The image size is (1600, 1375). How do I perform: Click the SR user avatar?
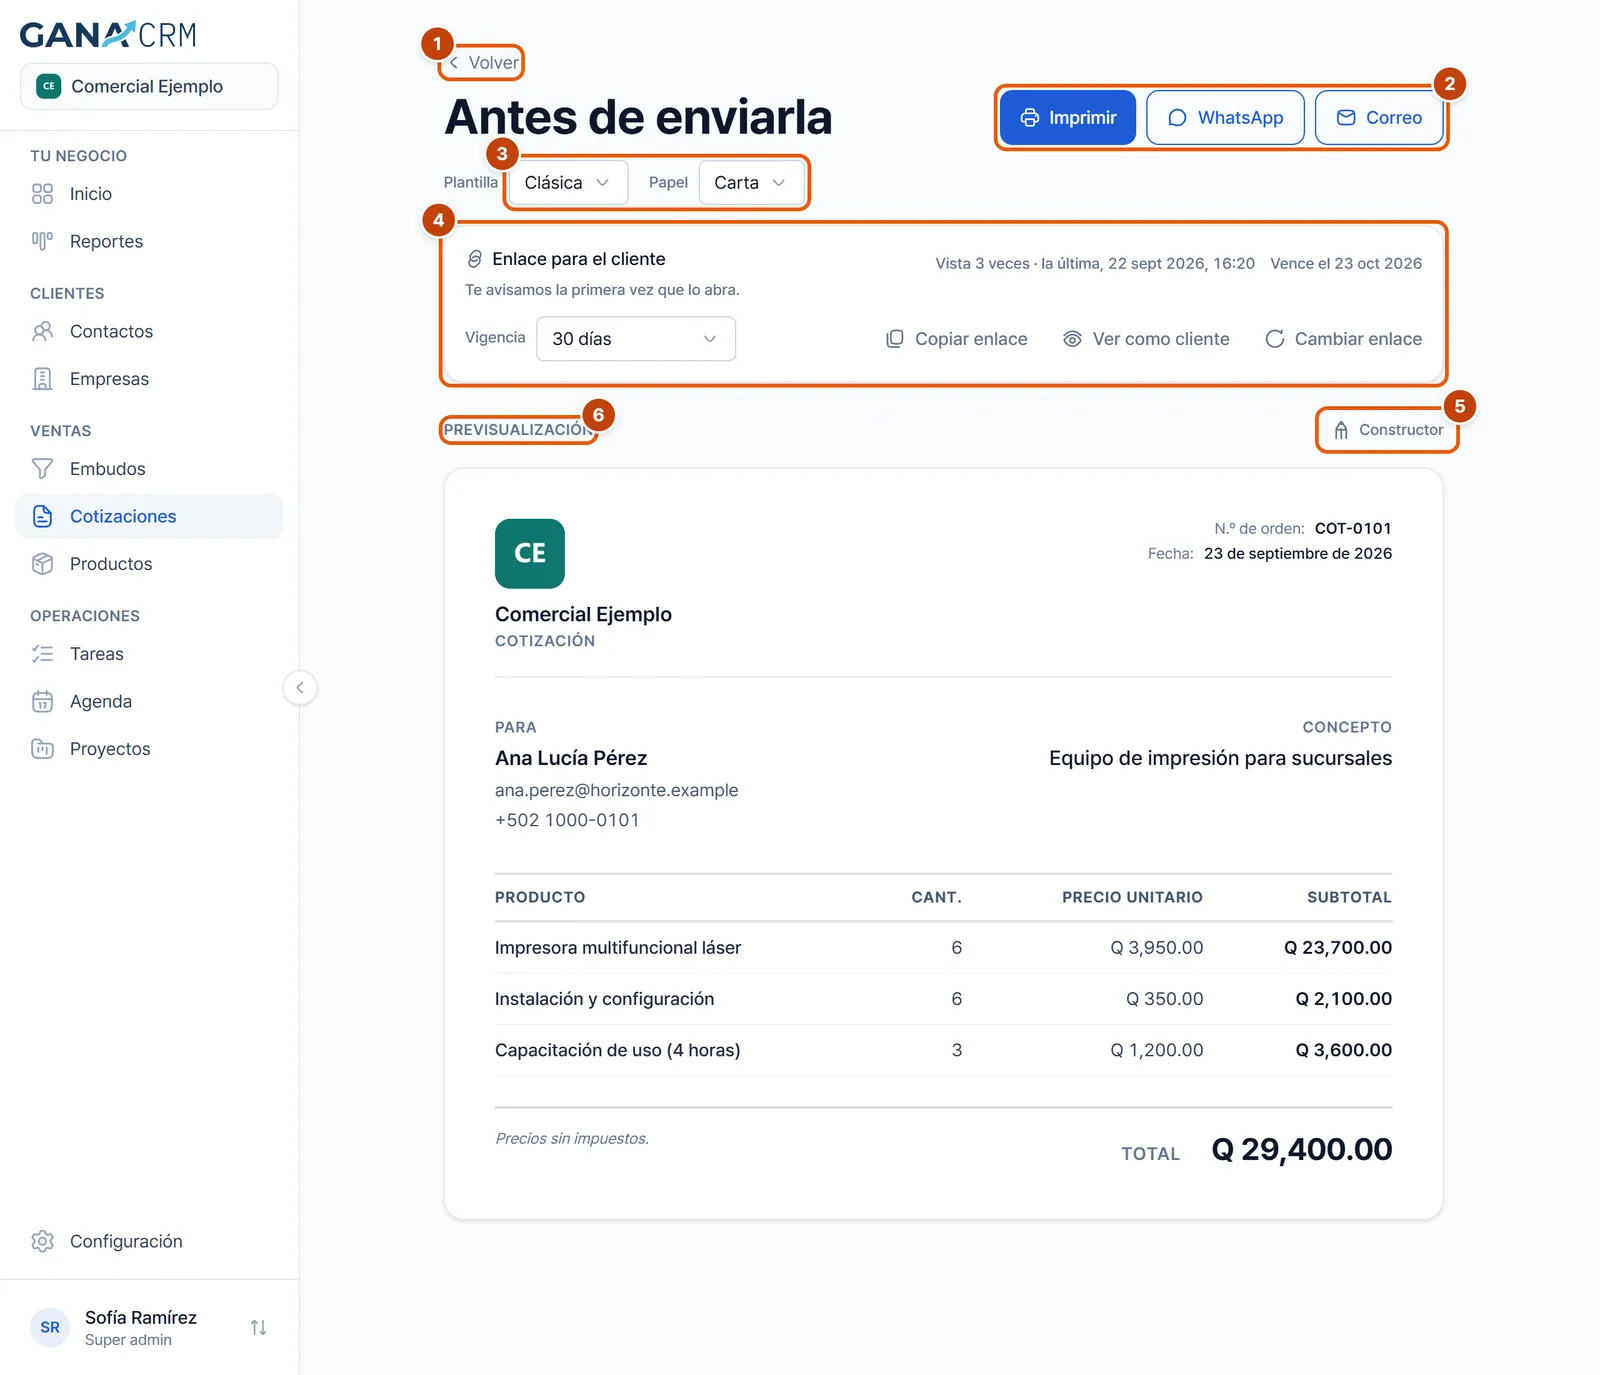point(50,1327)
